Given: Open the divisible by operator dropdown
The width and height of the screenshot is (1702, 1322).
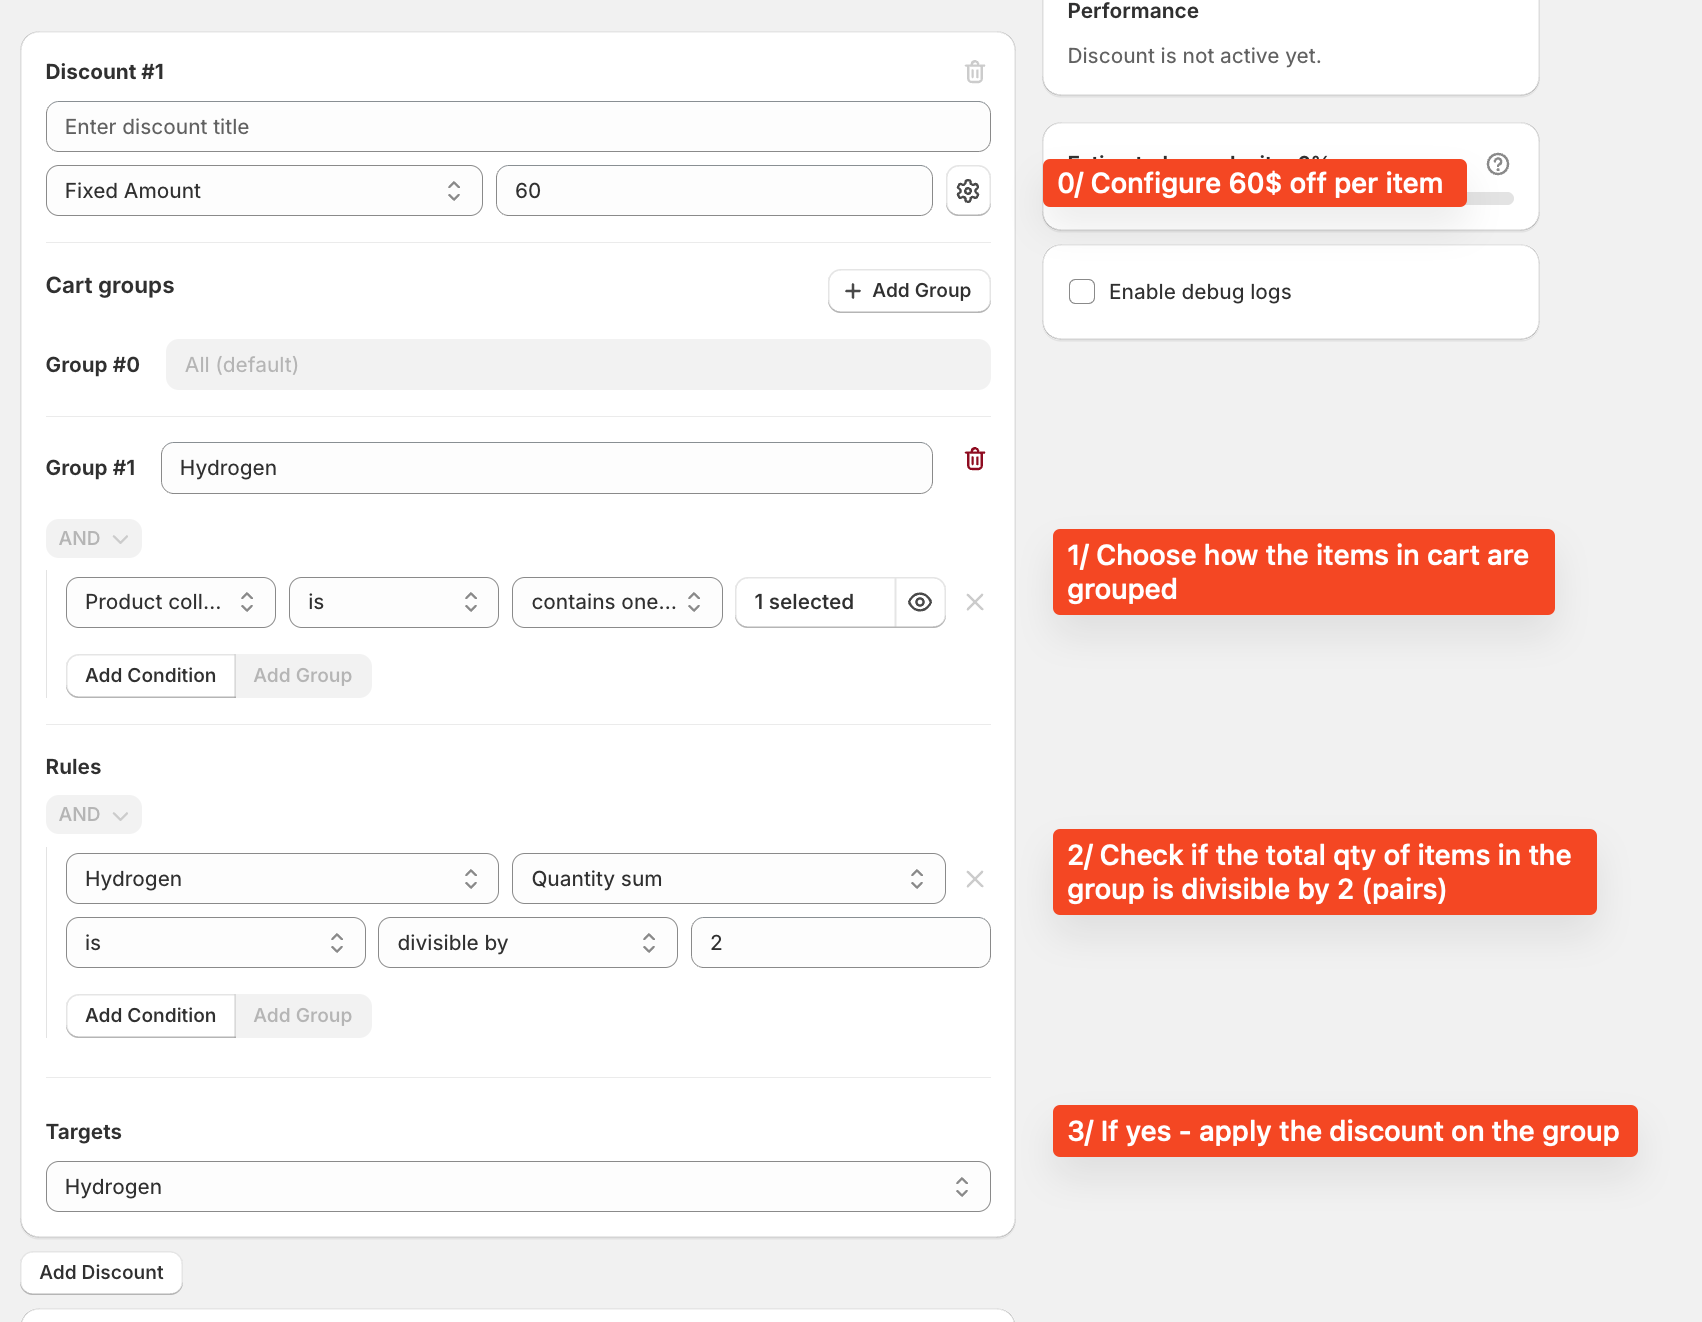Looking at the screenshot, I should coord(527,943).
